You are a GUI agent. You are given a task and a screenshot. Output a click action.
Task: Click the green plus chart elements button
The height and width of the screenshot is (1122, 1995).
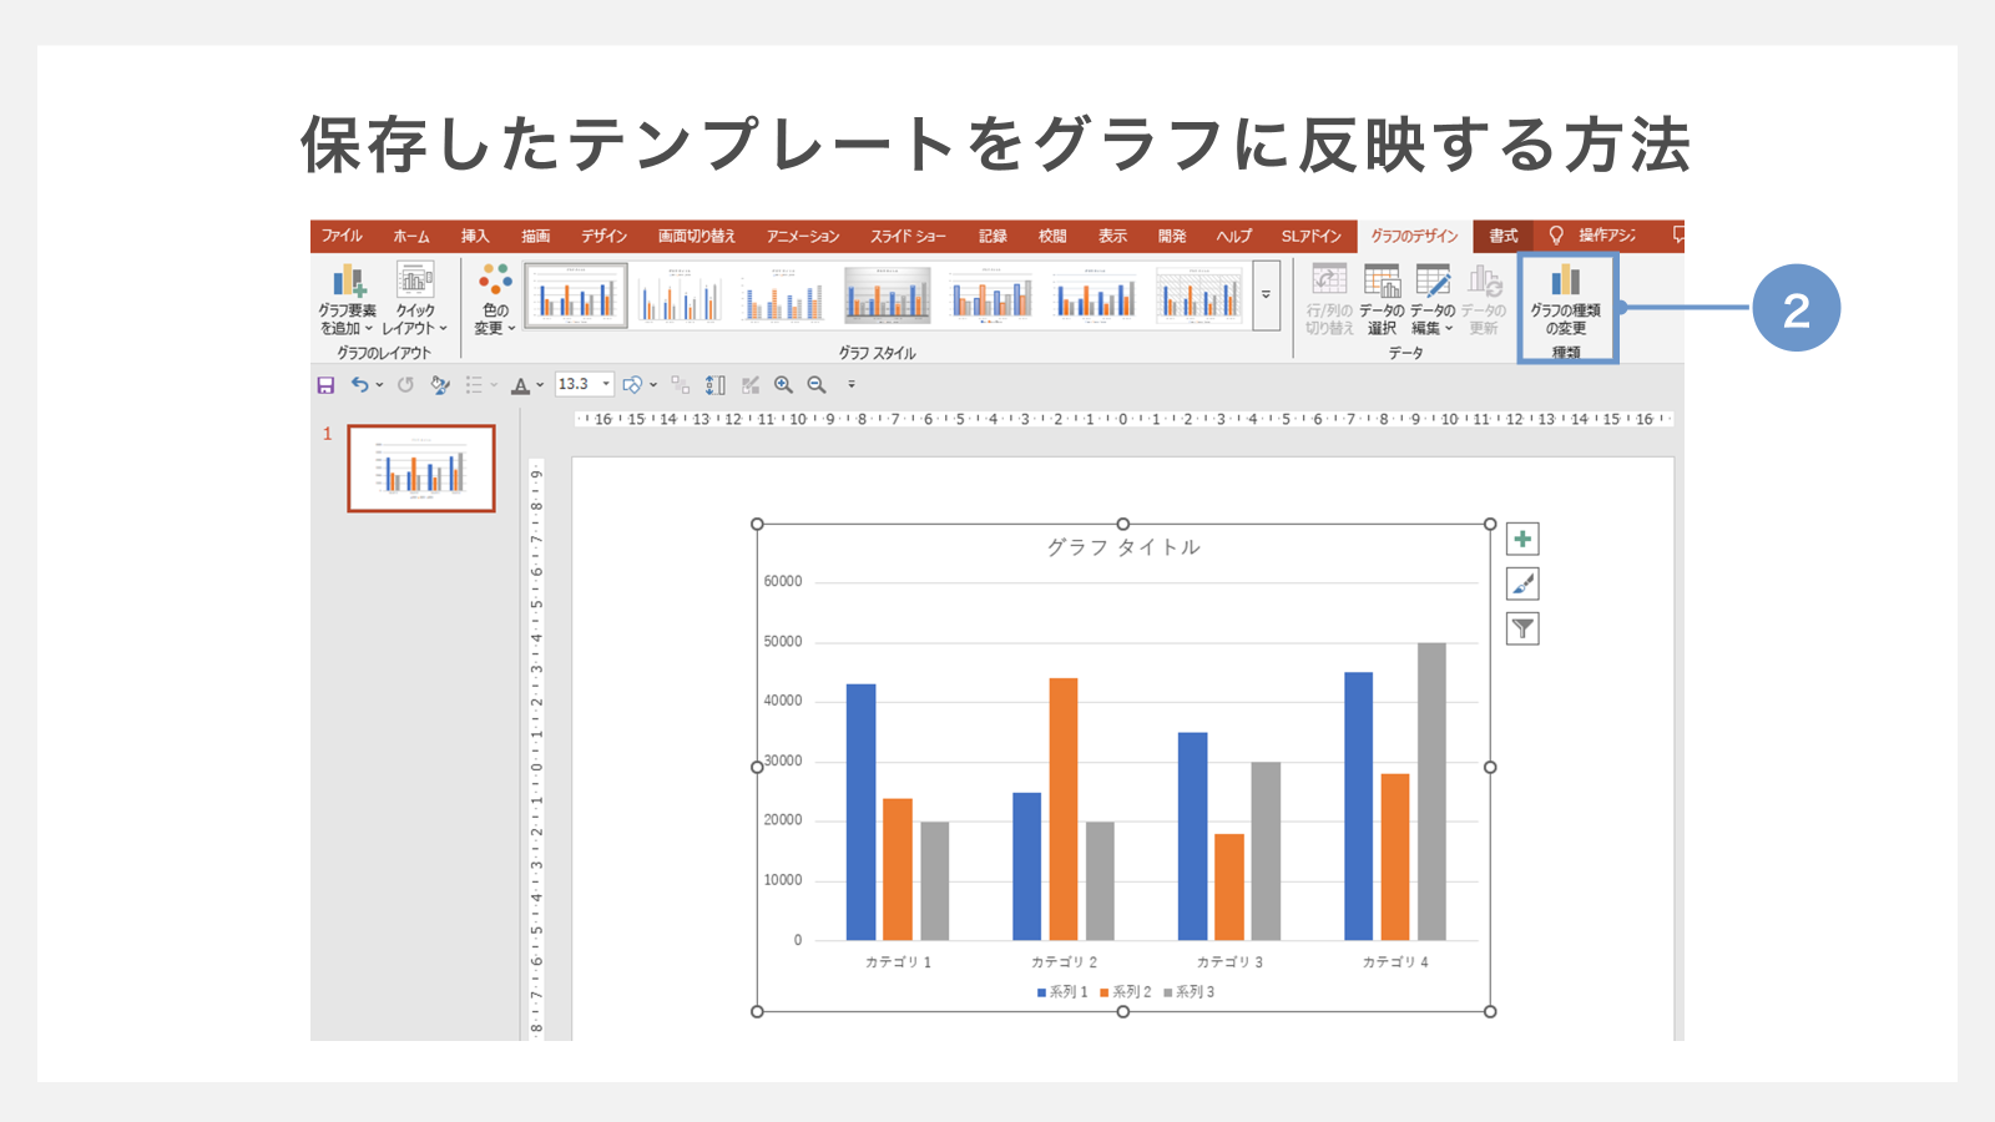pos(1522,540)
